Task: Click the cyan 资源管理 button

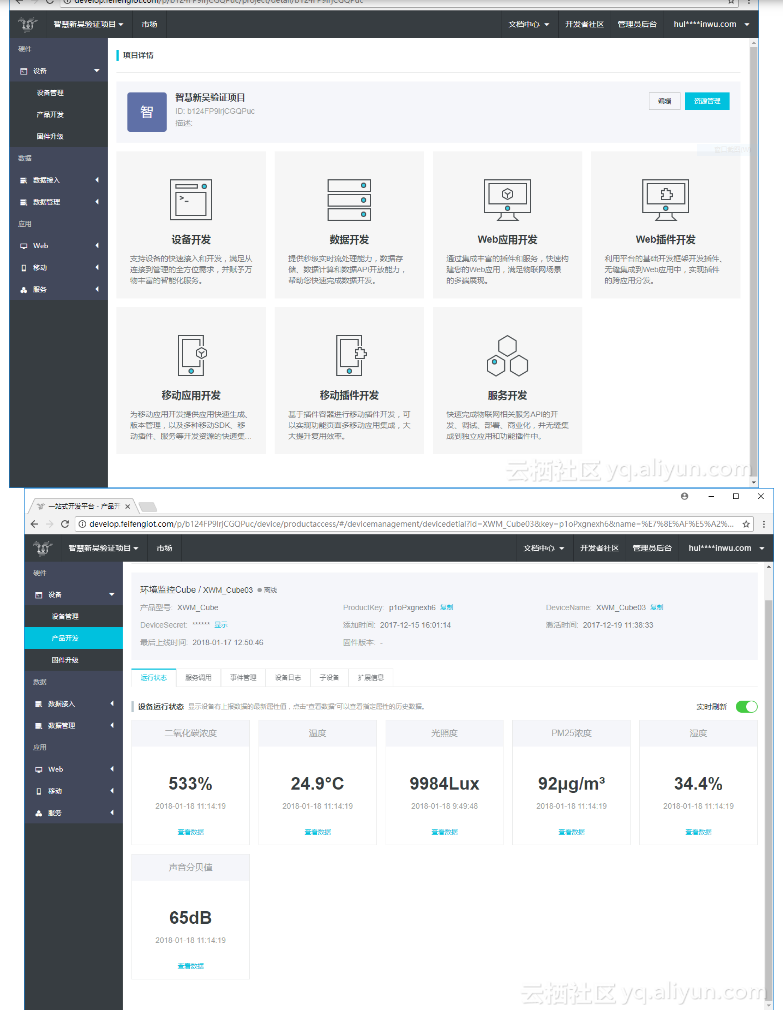Action: (x=707, y=101)
